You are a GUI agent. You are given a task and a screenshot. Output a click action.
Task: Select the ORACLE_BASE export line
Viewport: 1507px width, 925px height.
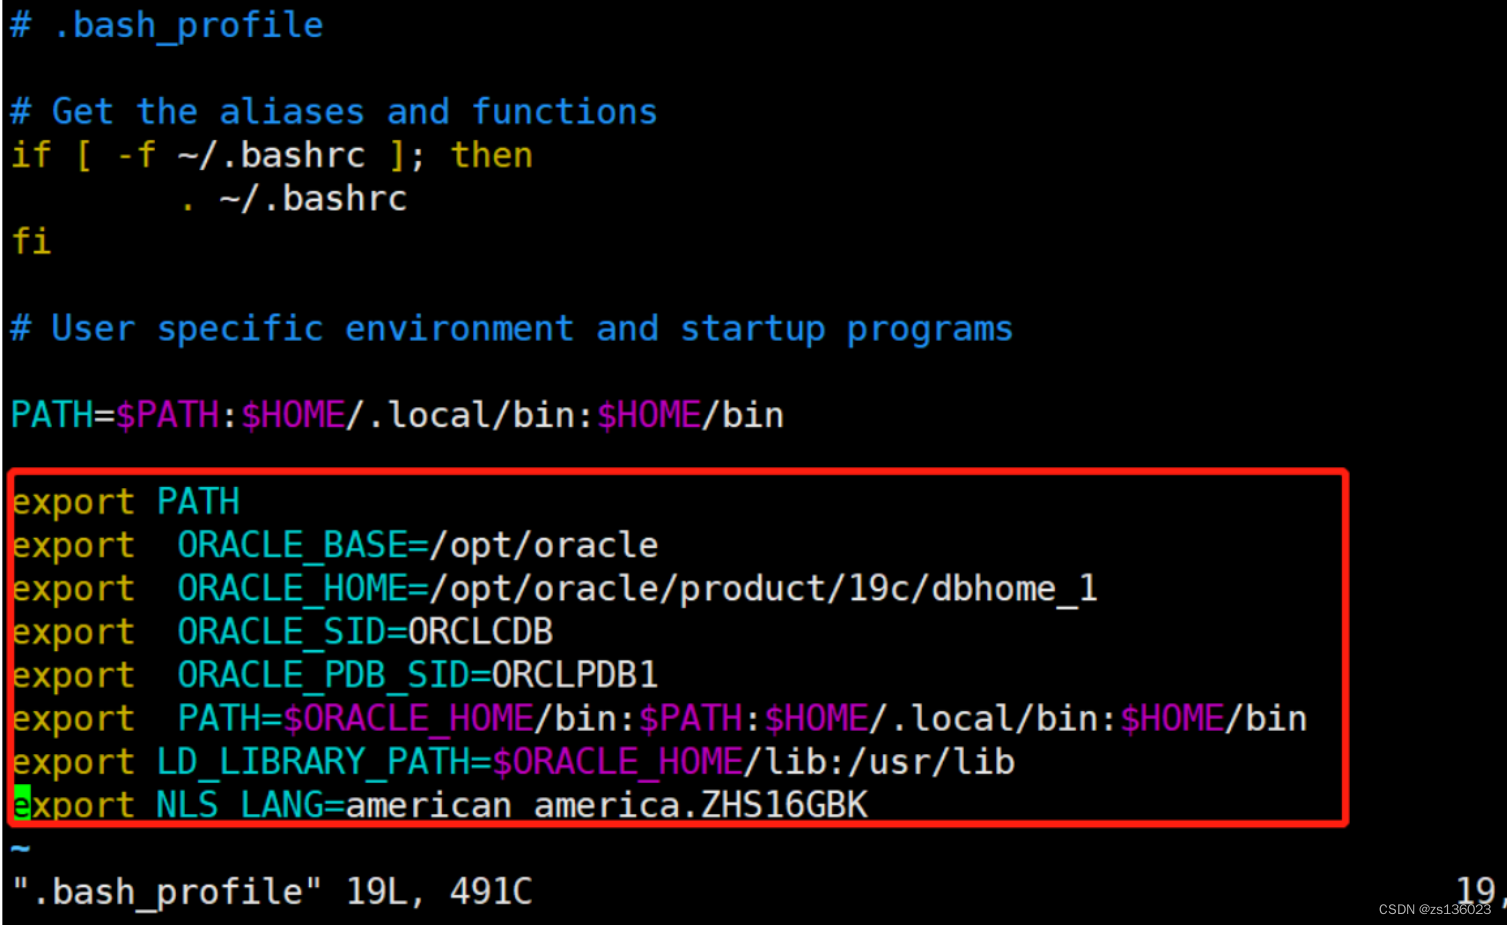330,545
